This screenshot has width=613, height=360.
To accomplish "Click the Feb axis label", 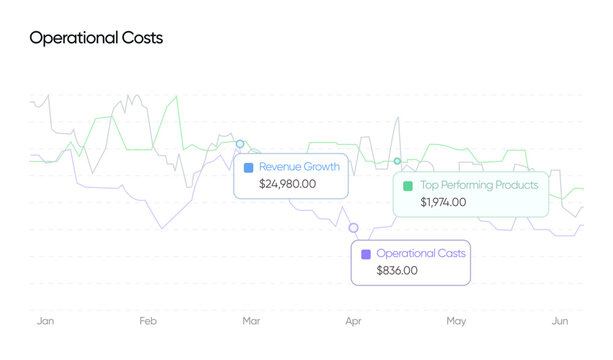I will (x=148, y=321).
